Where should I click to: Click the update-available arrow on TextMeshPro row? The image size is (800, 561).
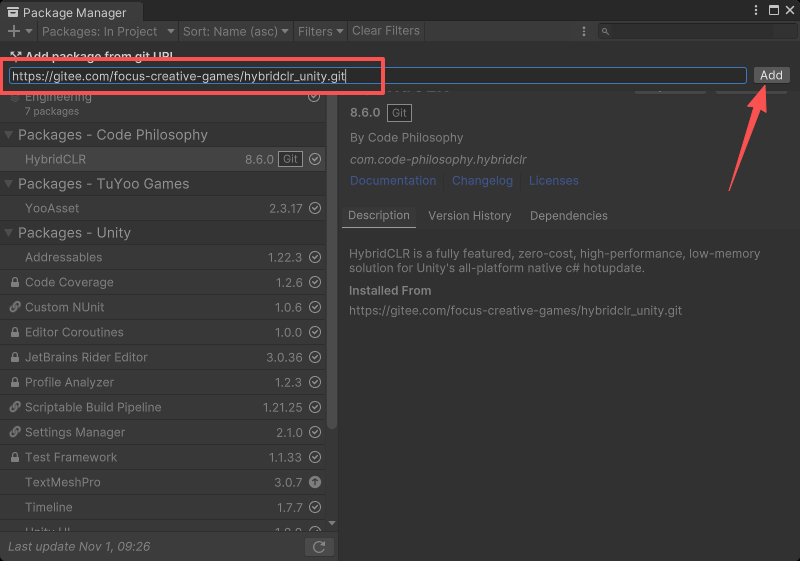(315, 482)
